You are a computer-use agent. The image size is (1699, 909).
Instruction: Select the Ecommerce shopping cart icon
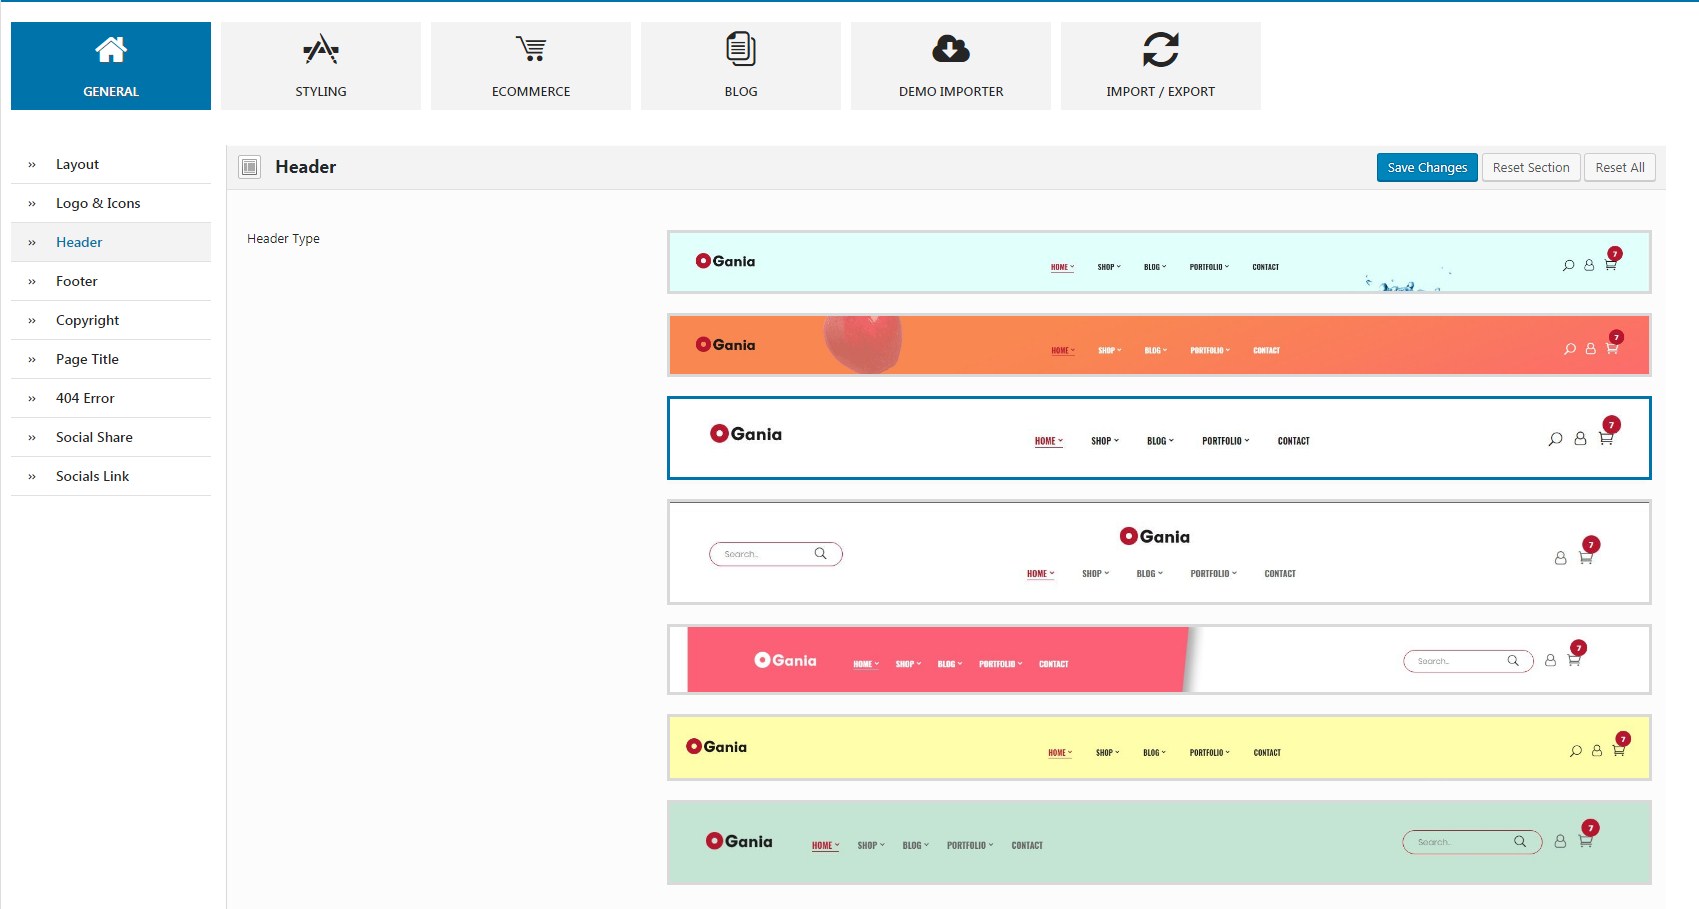click(x=531, y=49)
